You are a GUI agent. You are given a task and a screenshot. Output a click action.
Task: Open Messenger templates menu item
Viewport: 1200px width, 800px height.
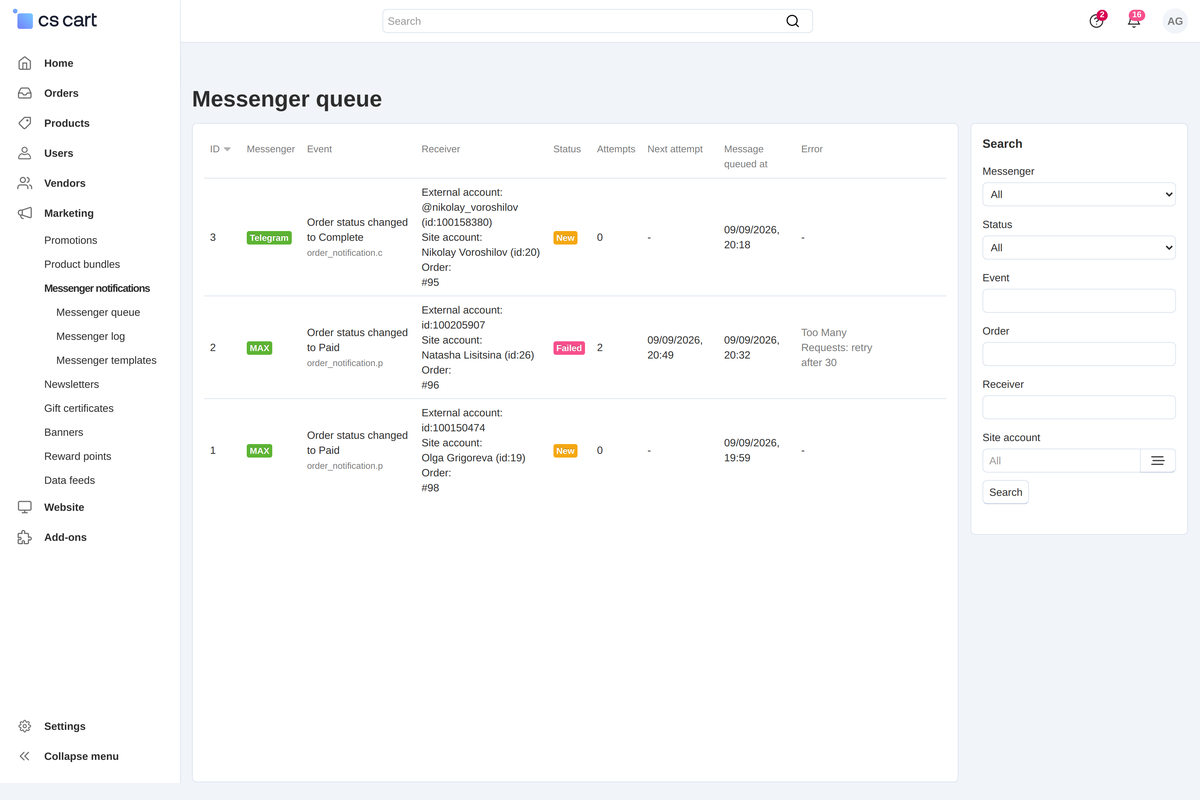[x=106, y=360]
